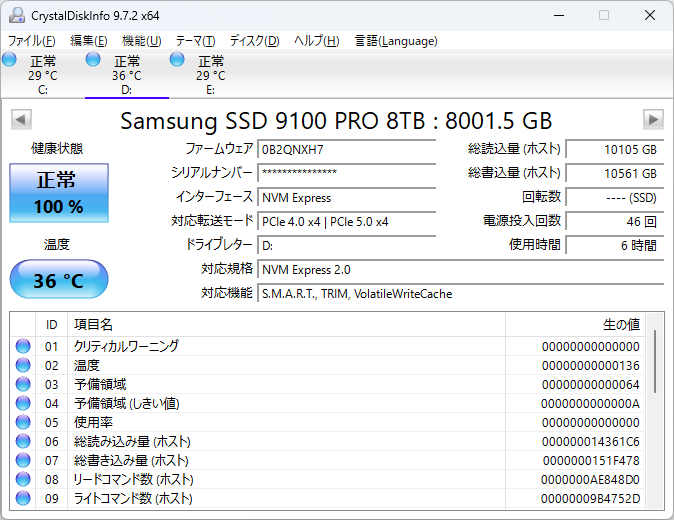Select the 使用率 attribute row
The width and height of the screenshot is (674, 520).
pyautogui.click(x=328, y=422)
